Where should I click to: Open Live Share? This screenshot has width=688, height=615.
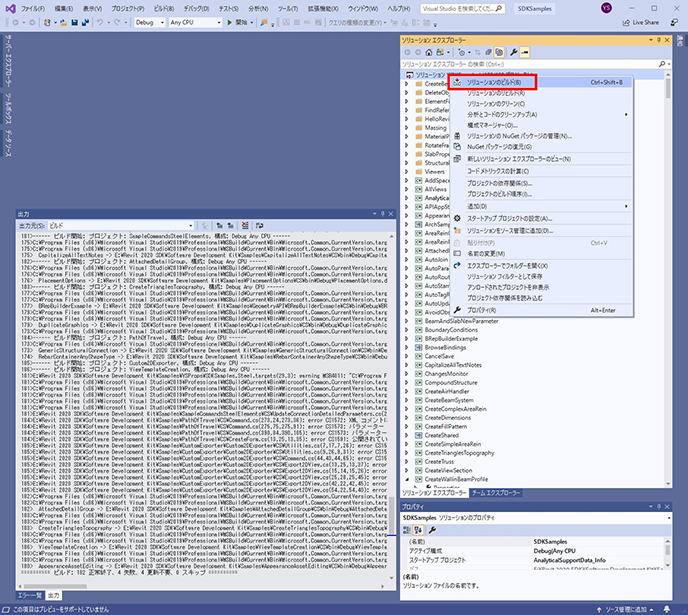click(641, 22)
